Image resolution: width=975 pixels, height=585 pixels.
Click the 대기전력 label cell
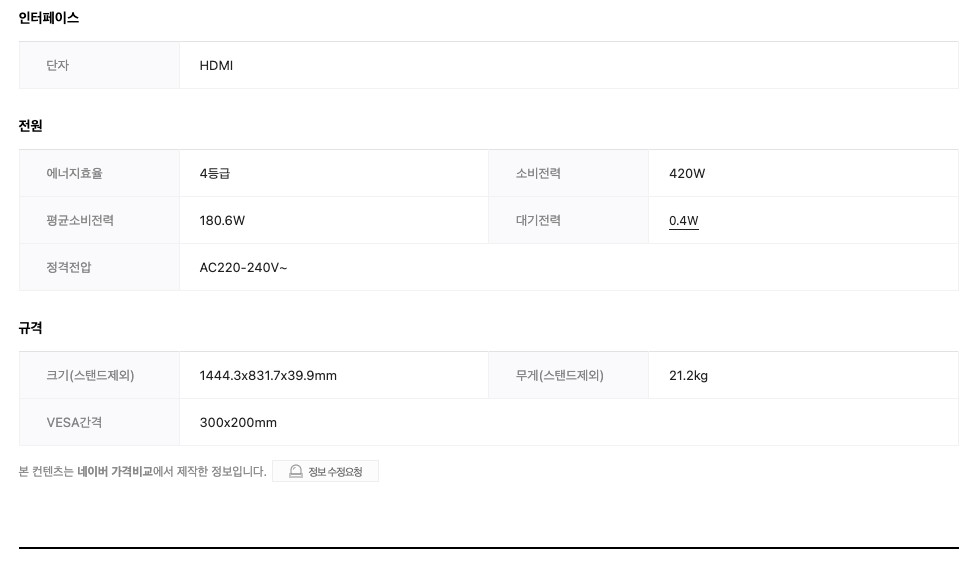(x=568, y=220)
